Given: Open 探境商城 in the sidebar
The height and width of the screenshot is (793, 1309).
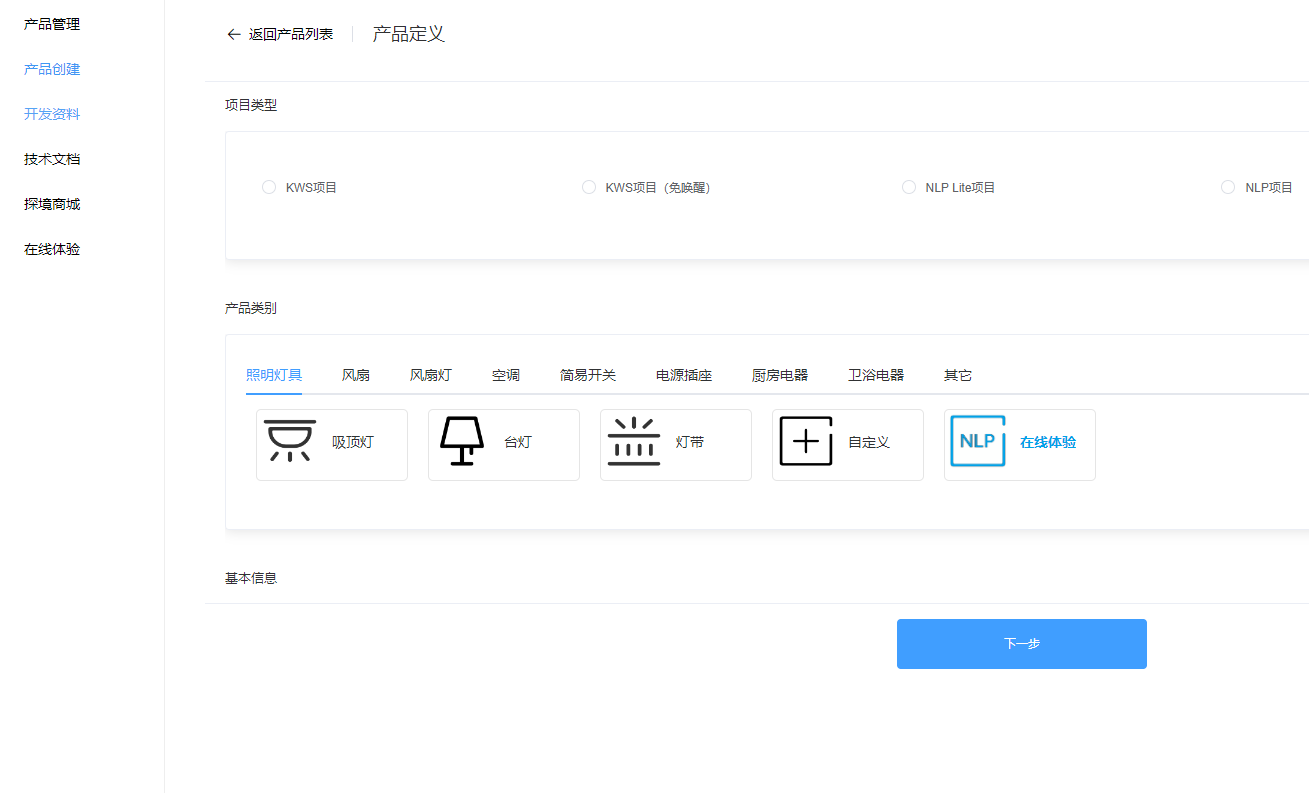Looking at the screenshot, I should click(x=52, y=204).
